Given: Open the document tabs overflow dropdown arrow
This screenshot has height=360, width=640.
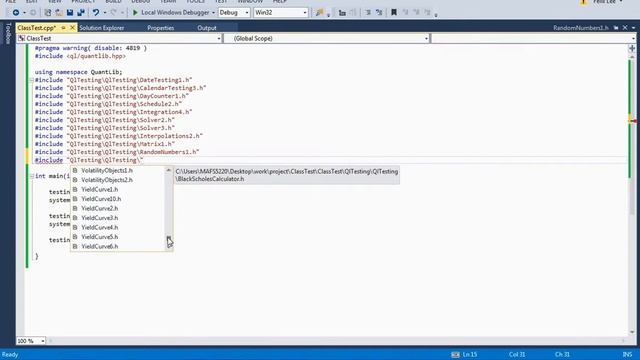Looking at the screenshot, I should [x=633, y=28].
